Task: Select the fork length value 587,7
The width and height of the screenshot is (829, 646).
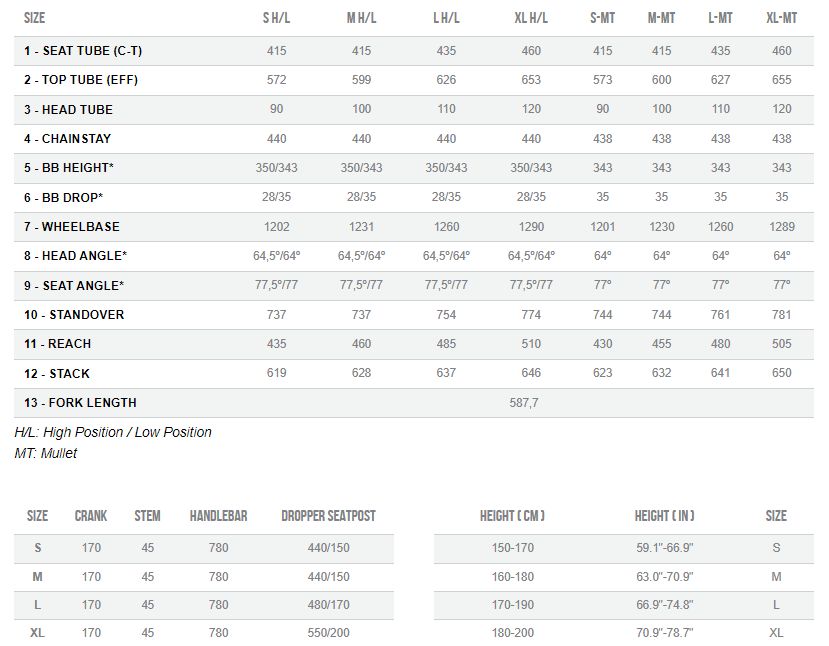Action: (524, 403)
